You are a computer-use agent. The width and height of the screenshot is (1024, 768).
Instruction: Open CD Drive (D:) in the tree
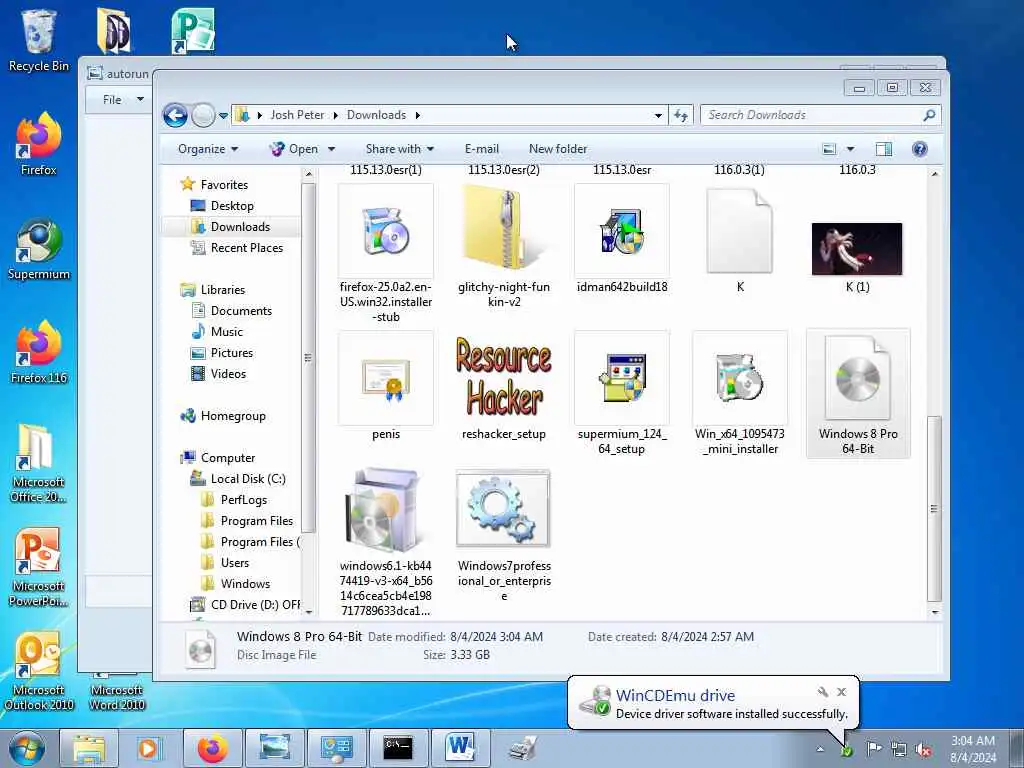click(255, 605)
